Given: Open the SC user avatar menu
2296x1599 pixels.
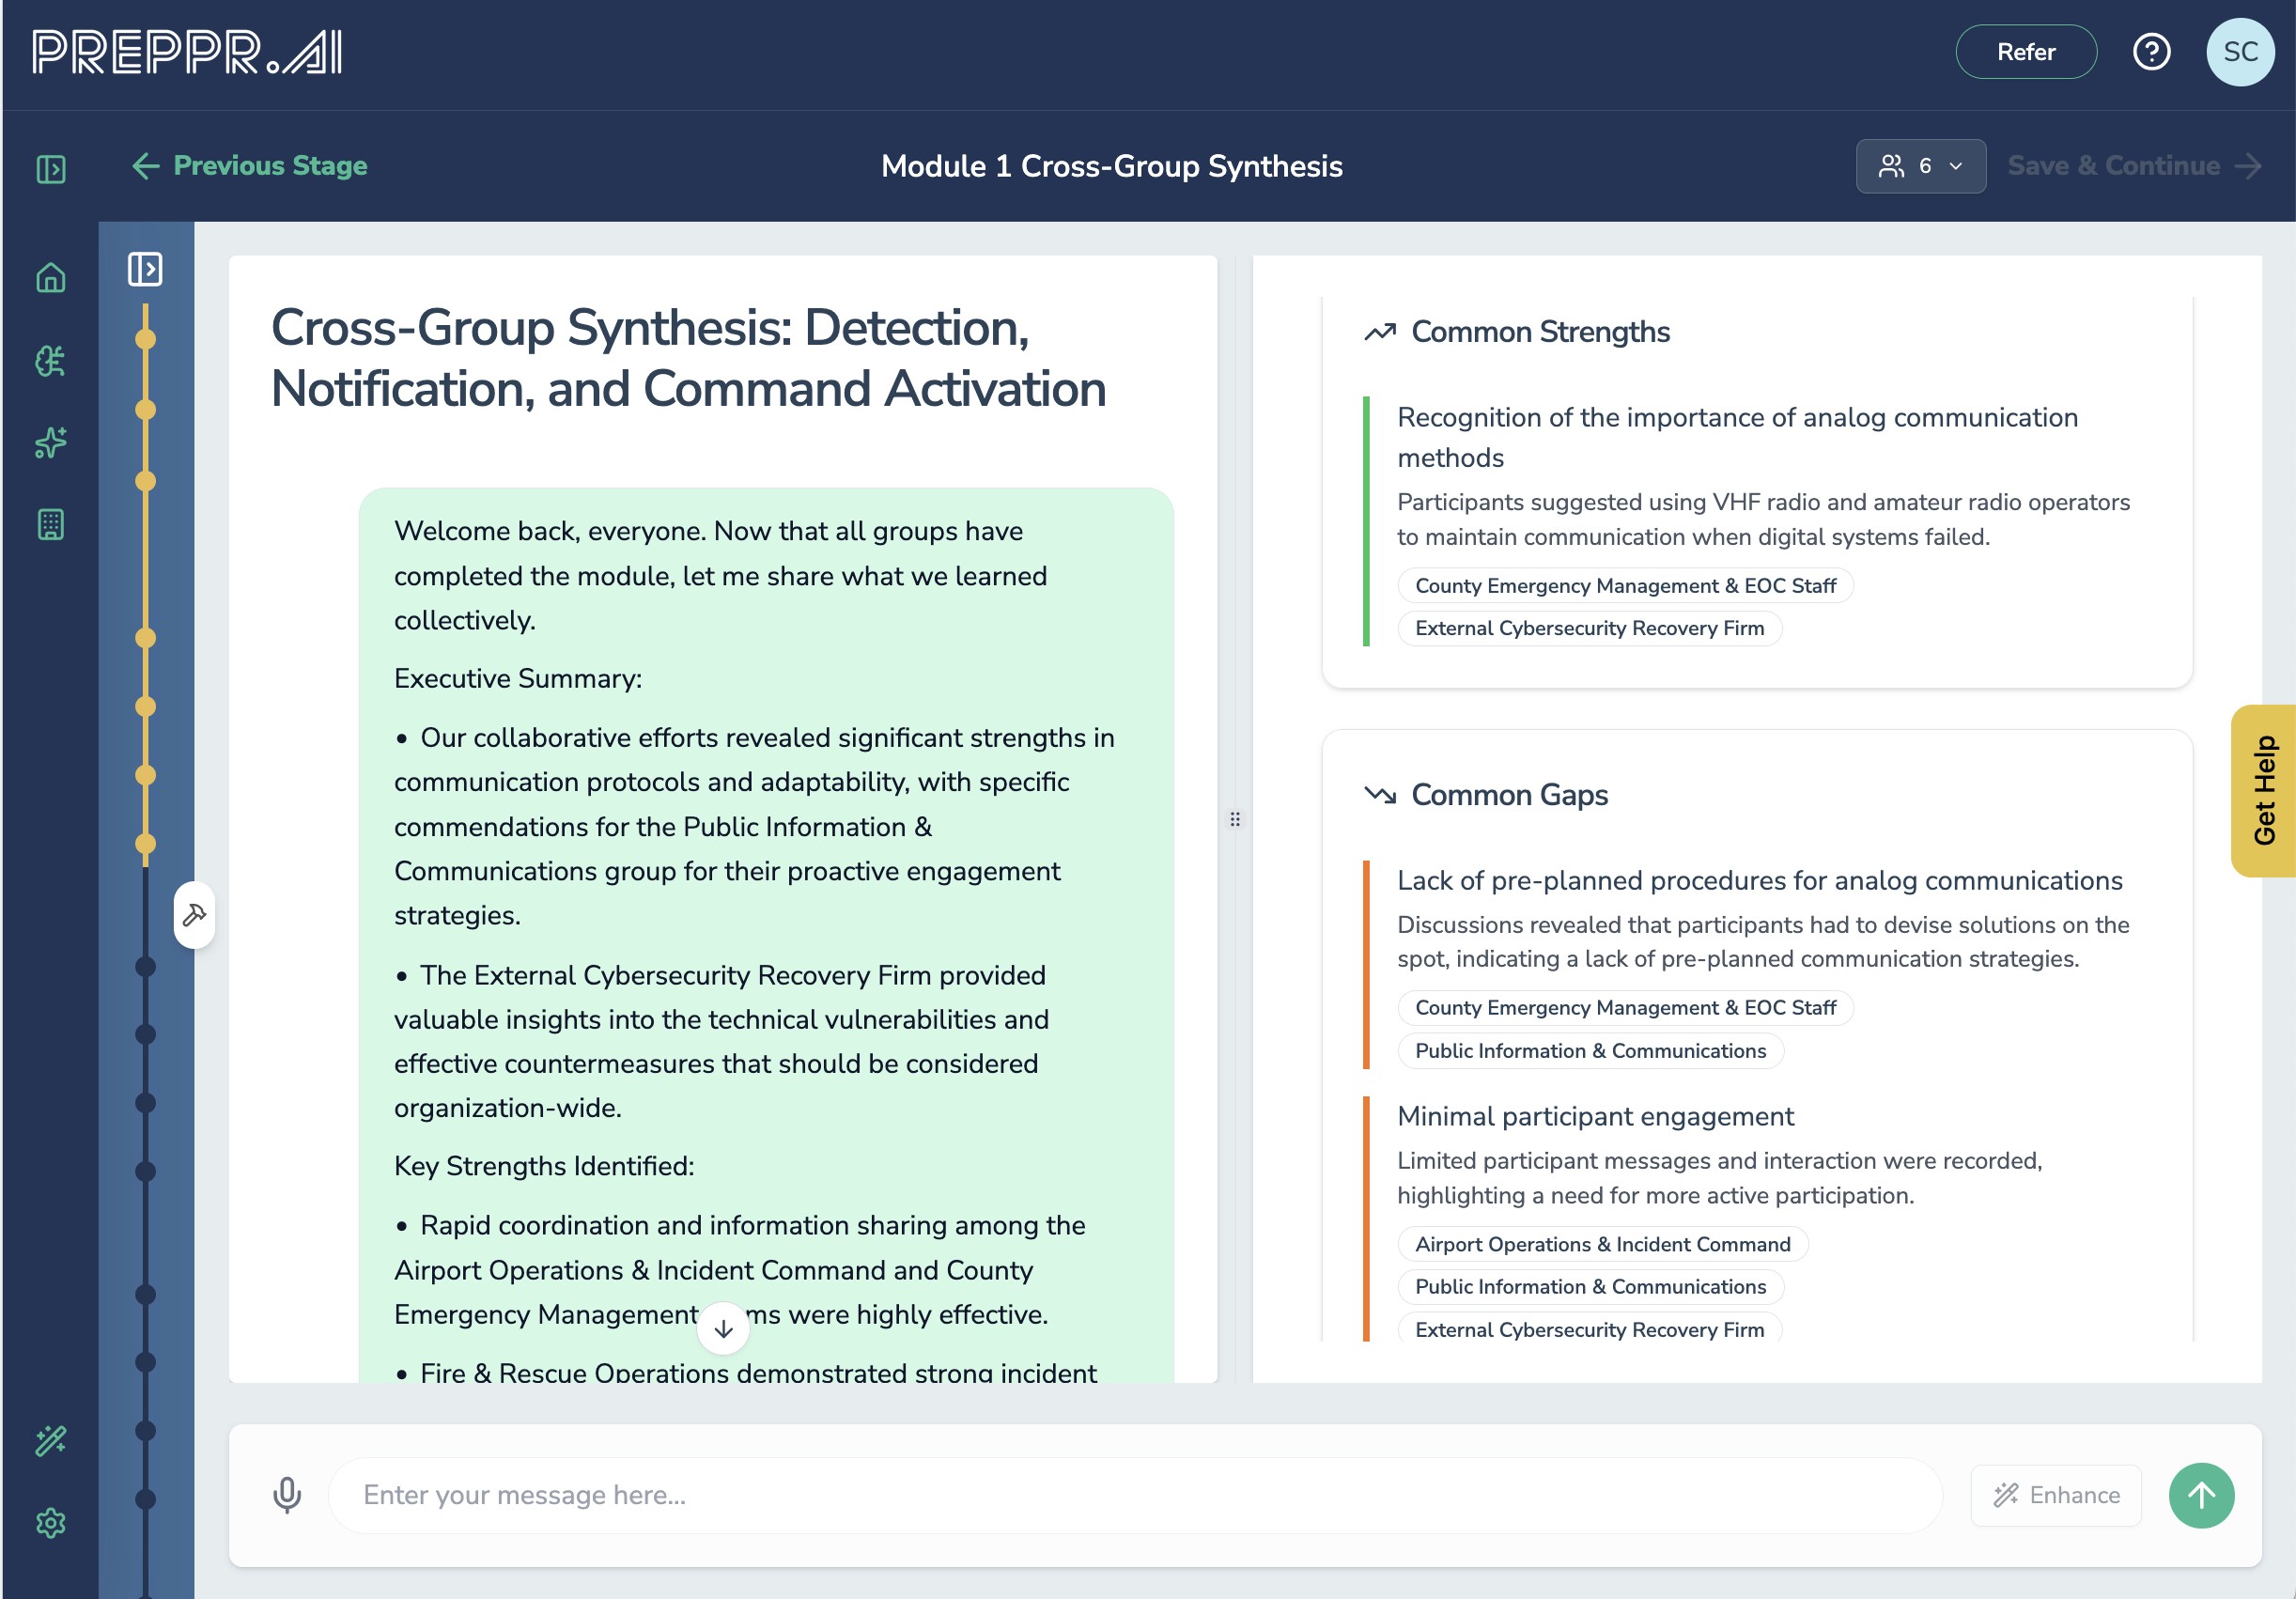Looking at the screenshot, I should 2240,52.
